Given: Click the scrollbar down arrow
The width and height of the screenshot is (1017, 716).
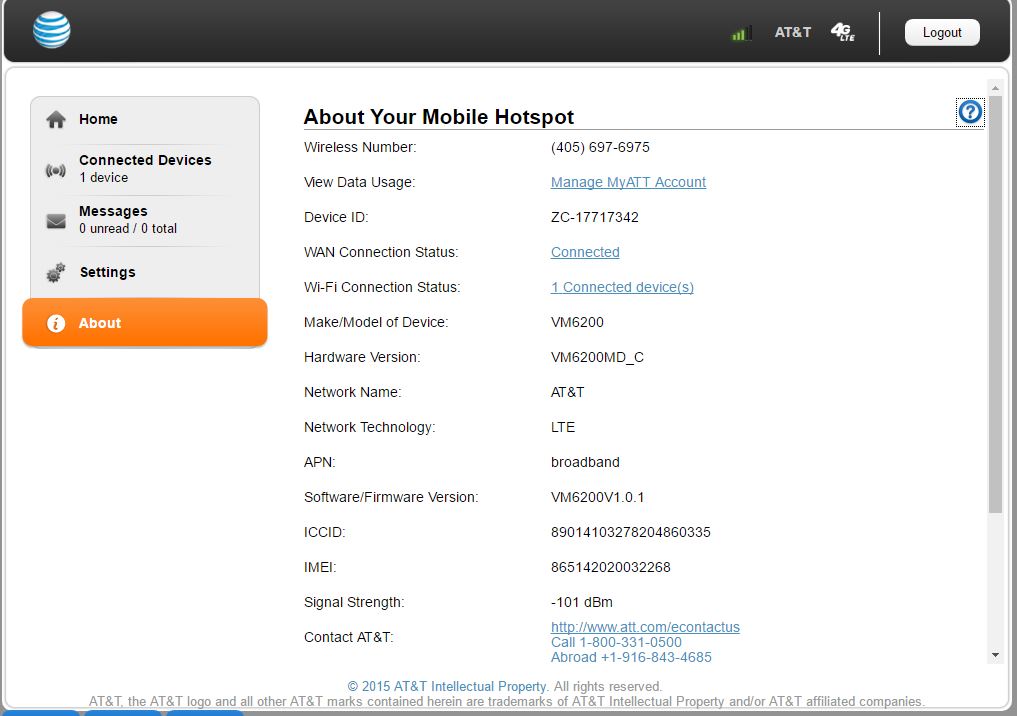Looking at the screenshot, I should [995, 655].
